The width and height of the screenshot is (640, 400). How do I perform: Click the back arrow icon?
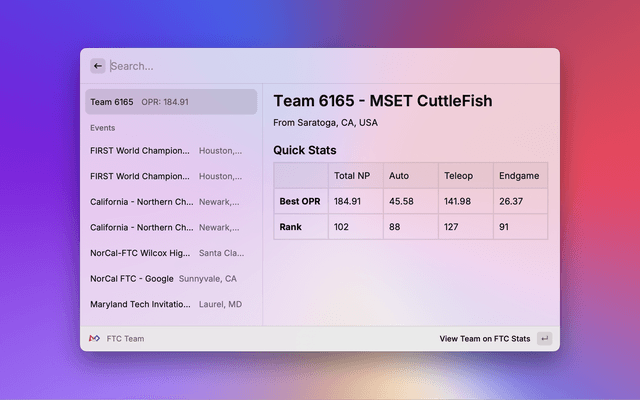tap(97, 66)
